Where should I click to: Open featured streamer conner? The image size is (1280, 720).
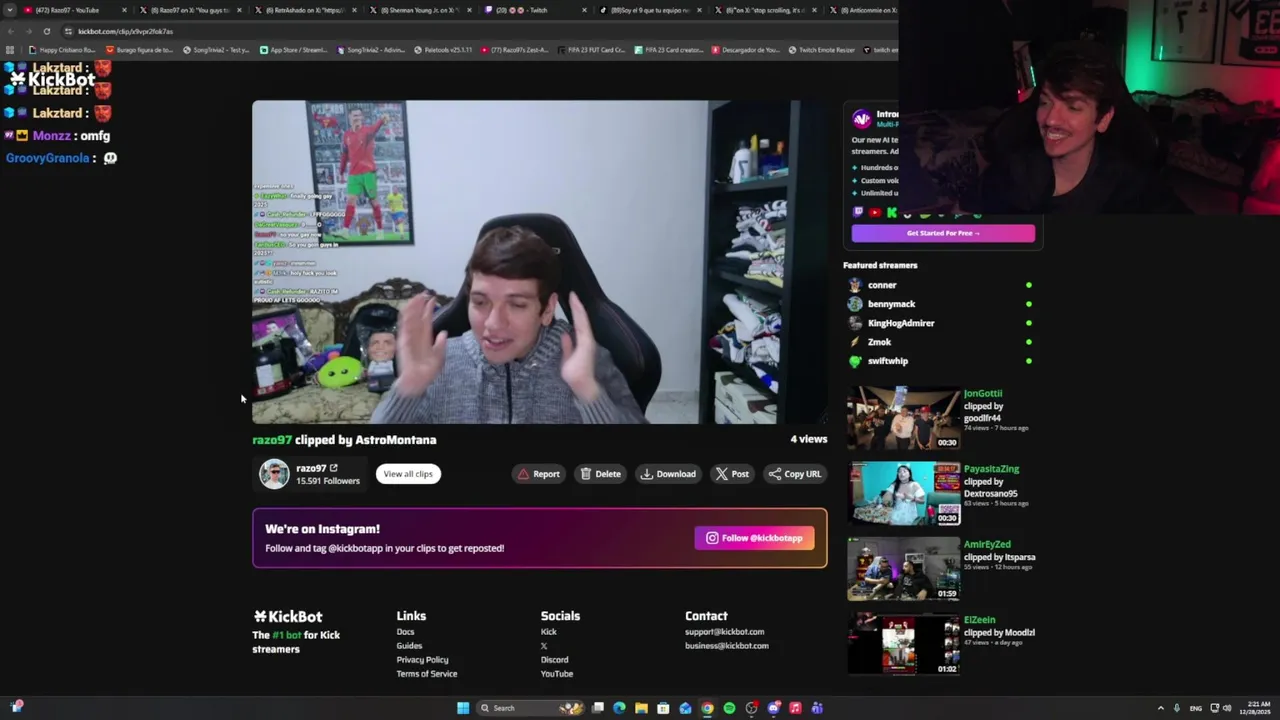pos(882,285)
